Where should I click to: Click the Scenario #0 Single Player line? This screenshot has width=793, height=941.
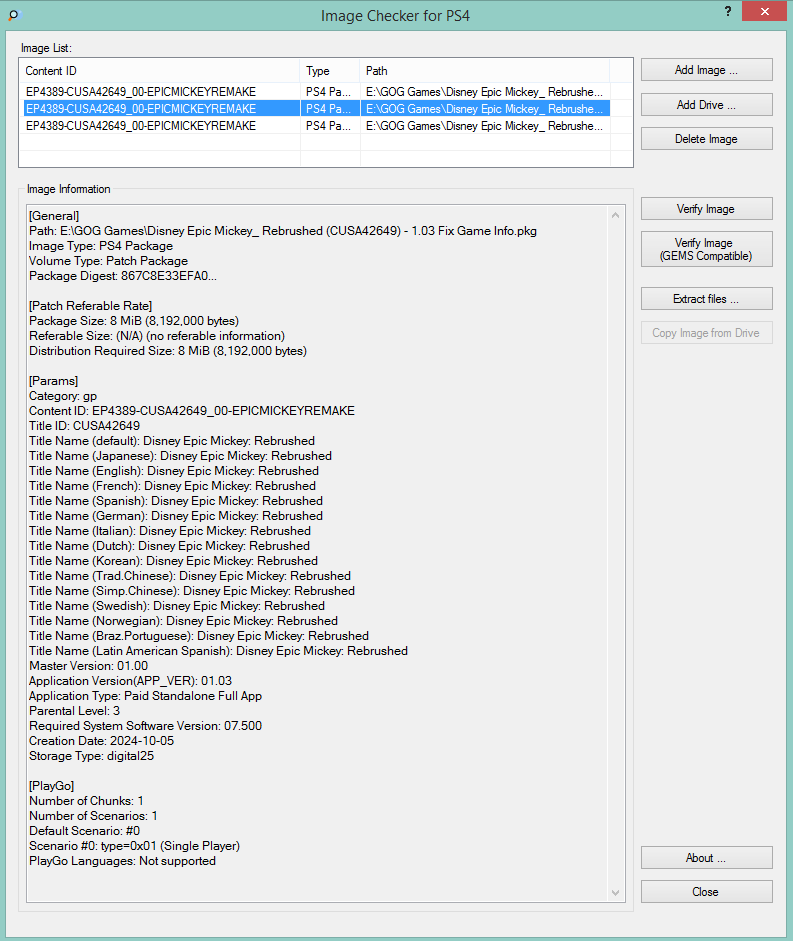(135, 846)
